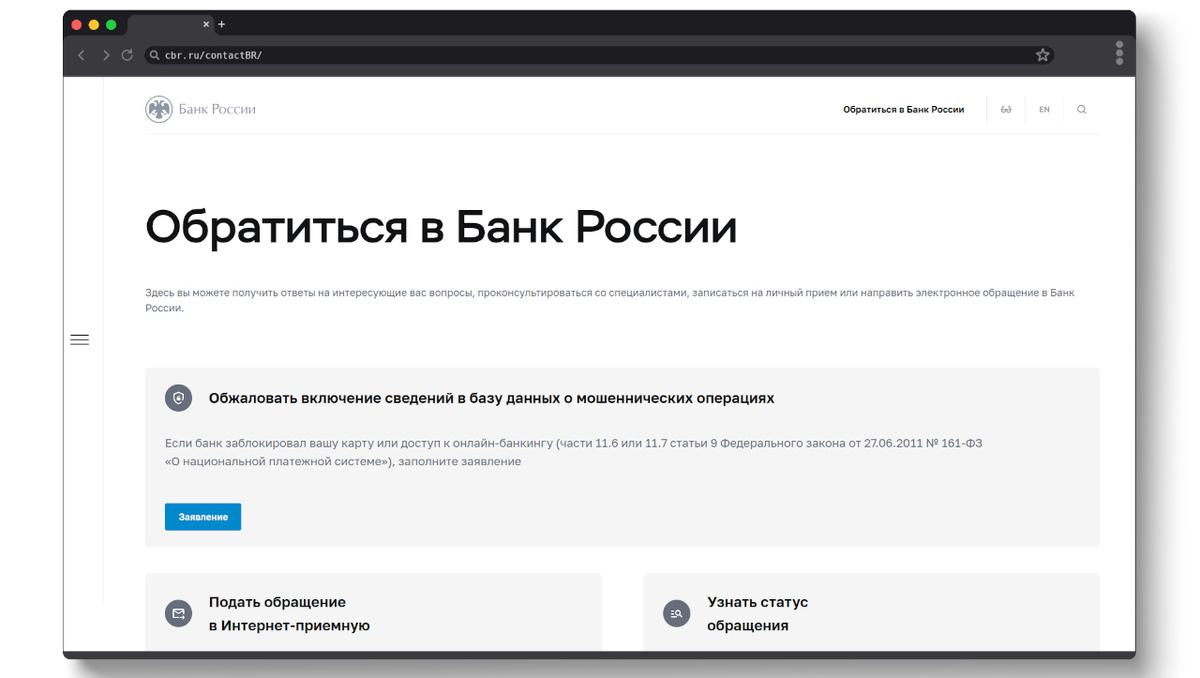1200x678 pixels.
Task: Open a new tab with plus button
Action: (x=222, y=24)
